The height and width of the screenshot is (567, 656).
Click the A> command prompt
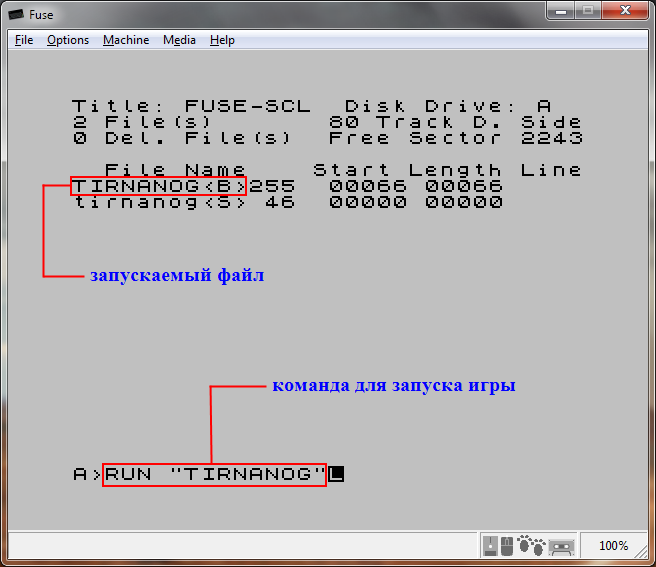pyautogui.click(x=87, y=475)
